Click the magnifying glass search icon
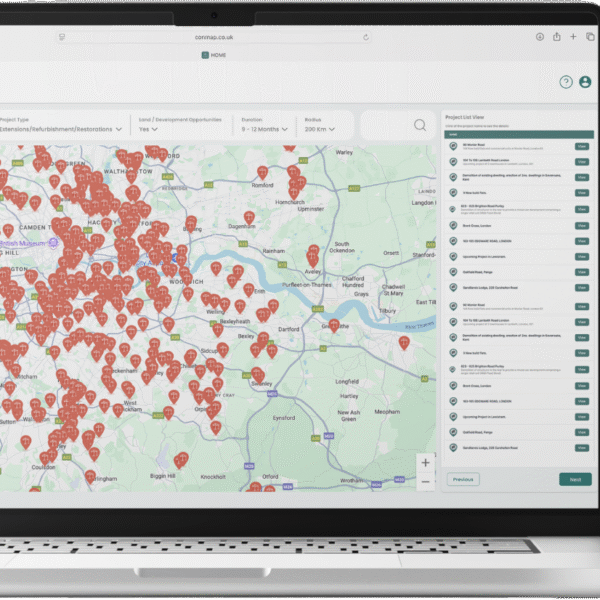Viewport: 600px width, 600px height. click(x=420, y=125)
